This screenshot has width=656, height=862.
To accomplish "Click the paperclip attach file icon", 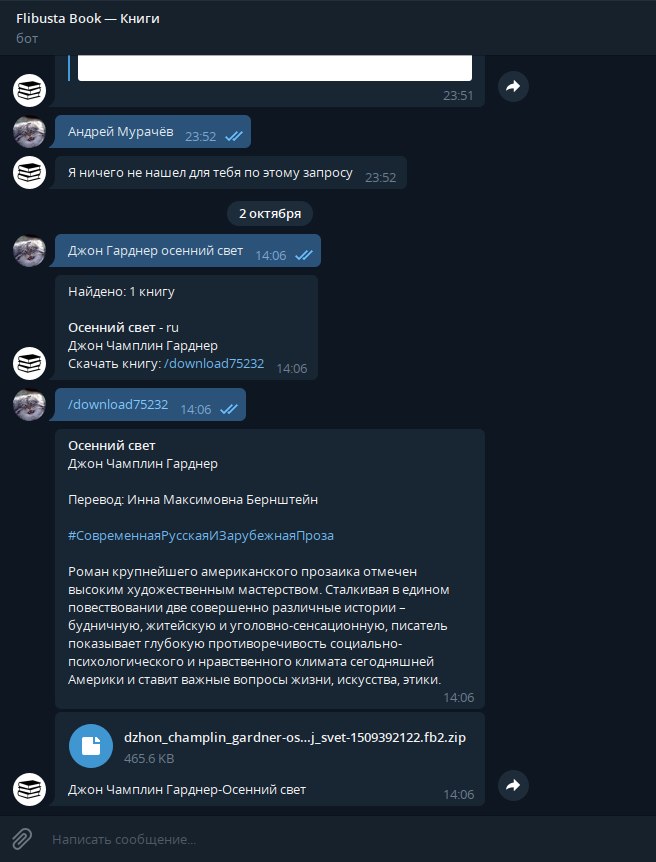I will click(21, 839).
